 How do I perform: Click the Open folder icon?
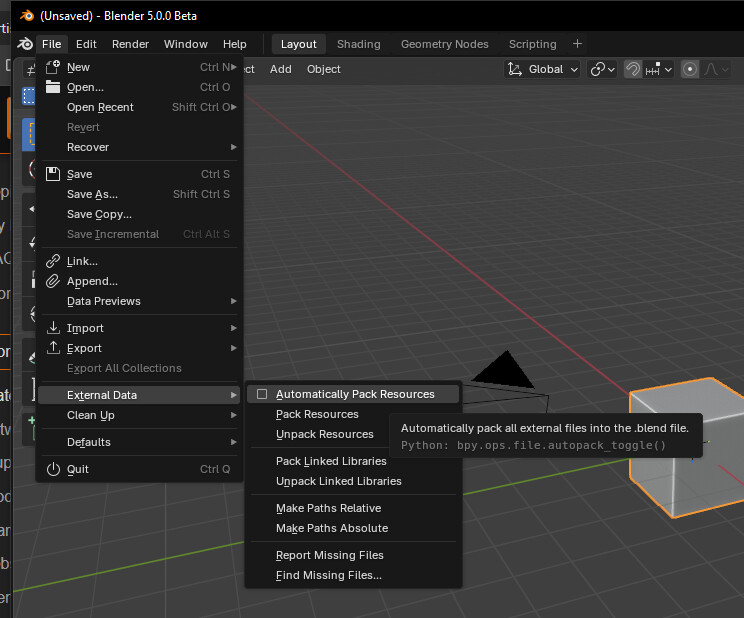click(x=53, y=87)
